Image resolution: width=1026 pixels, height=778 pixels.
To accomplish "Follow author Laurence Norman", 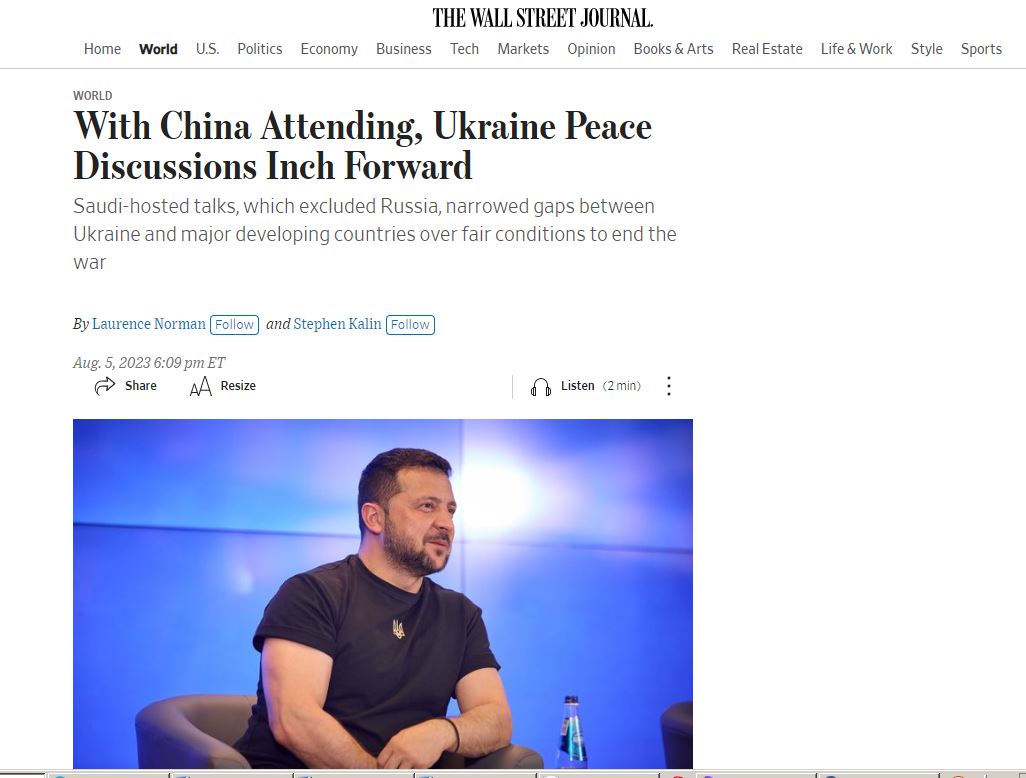I will [234, 325].
